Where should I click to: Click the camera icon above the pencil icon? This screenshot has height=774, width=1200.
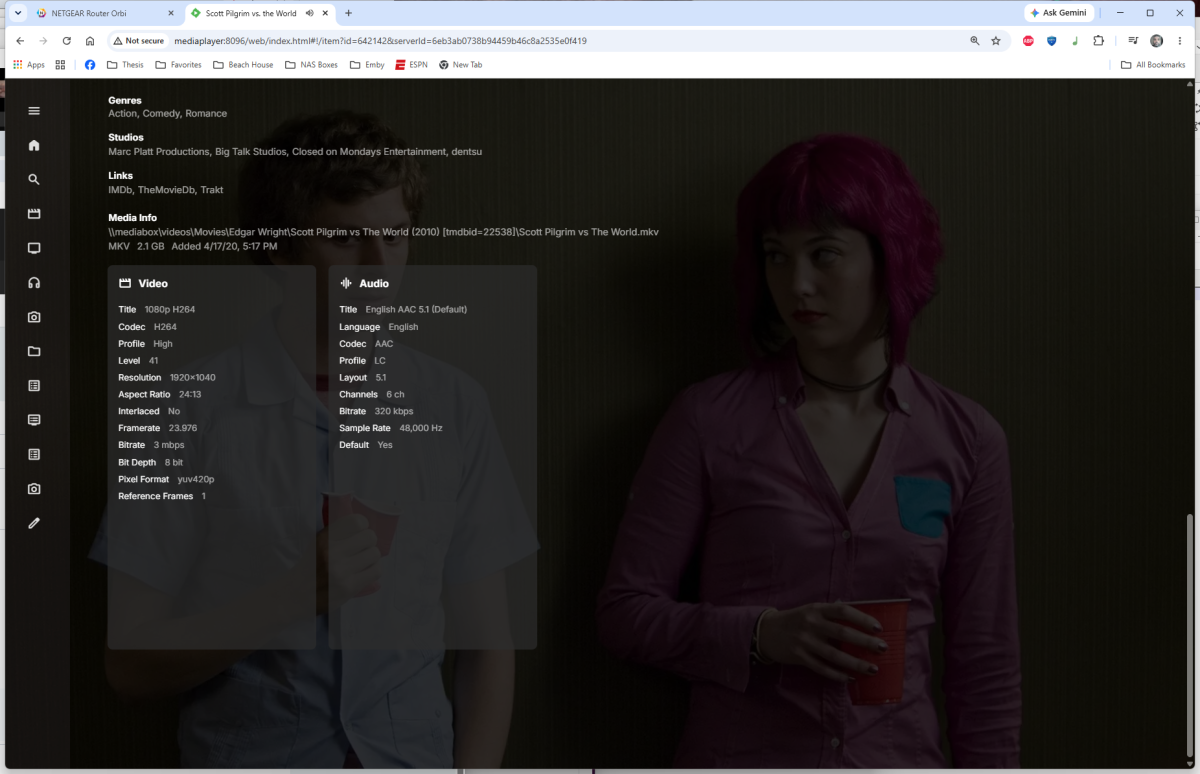tap(34, 489)
